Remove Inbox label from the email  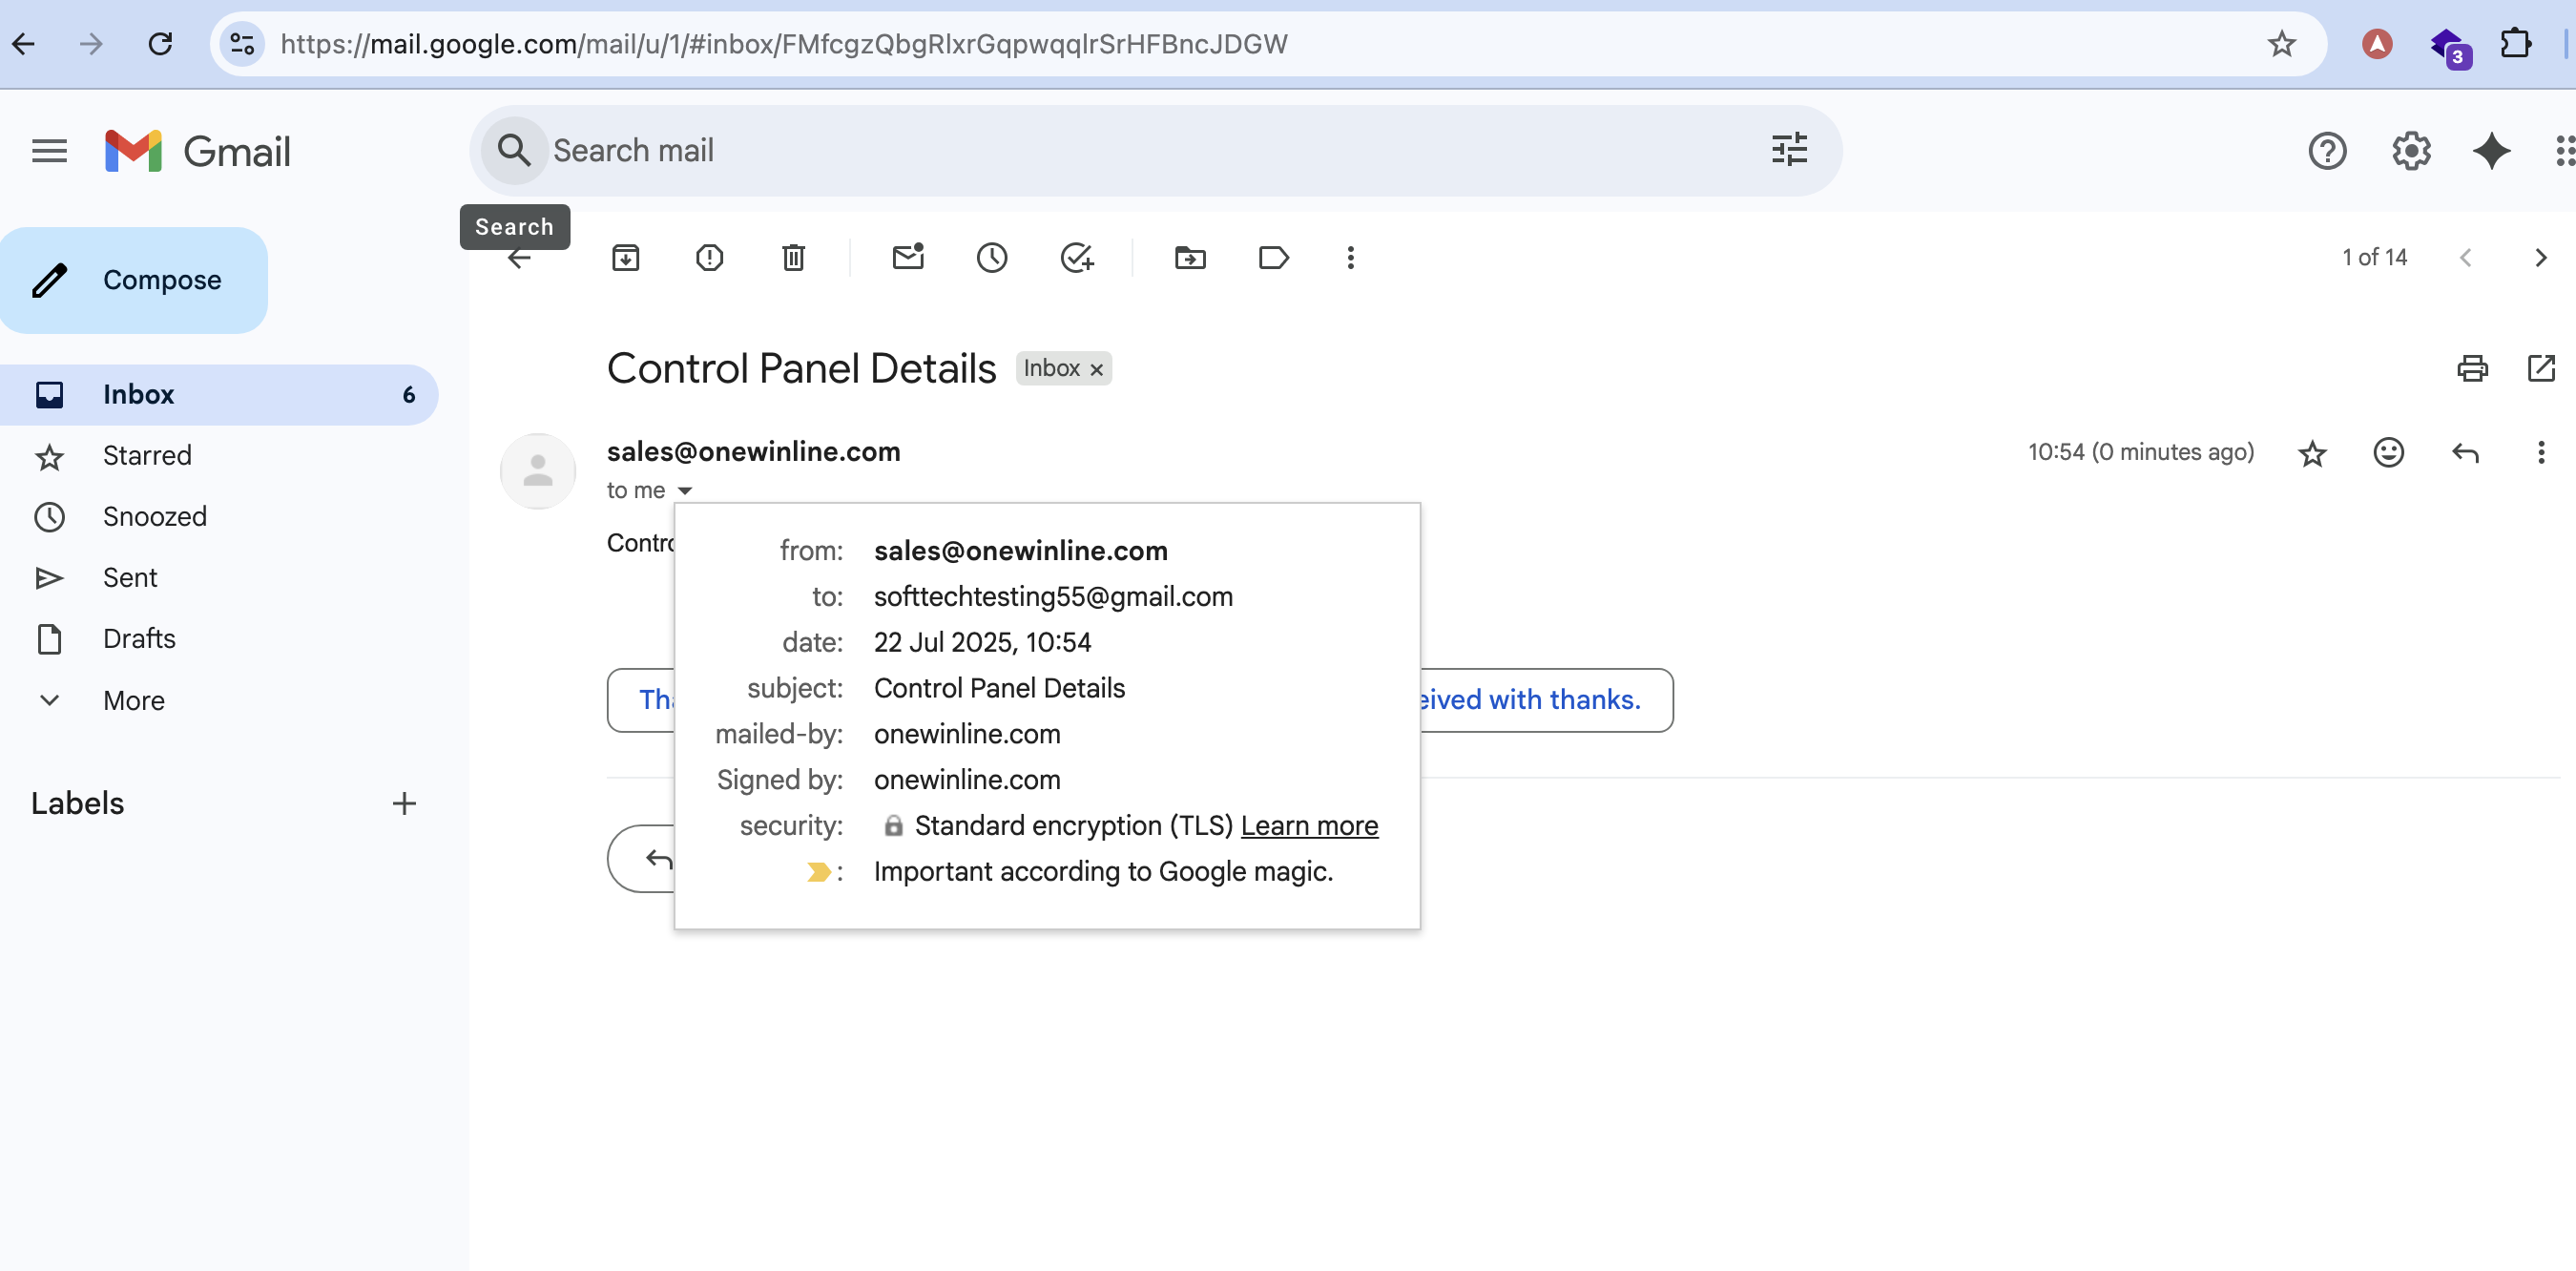click(x=1097, y=369)
